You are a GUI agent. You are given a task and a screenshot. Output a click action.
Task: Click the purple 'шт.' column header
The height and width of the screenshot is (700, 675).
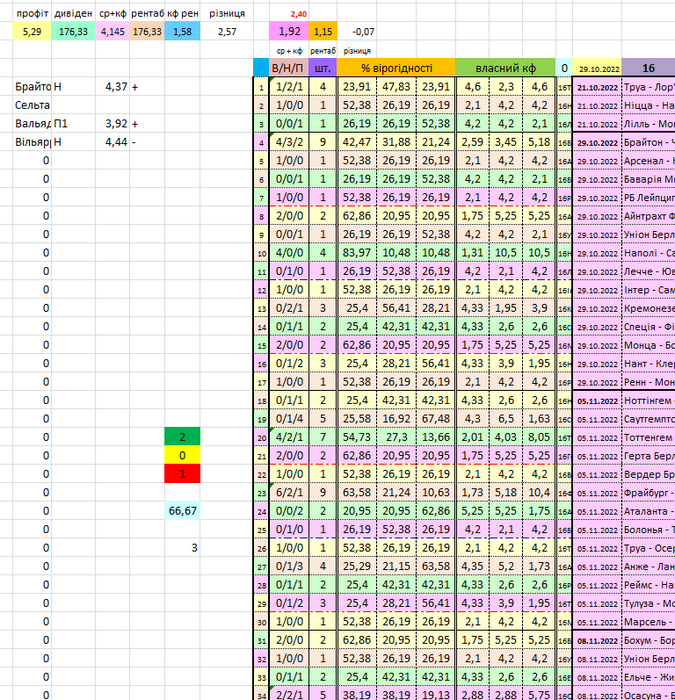(323, 68)
